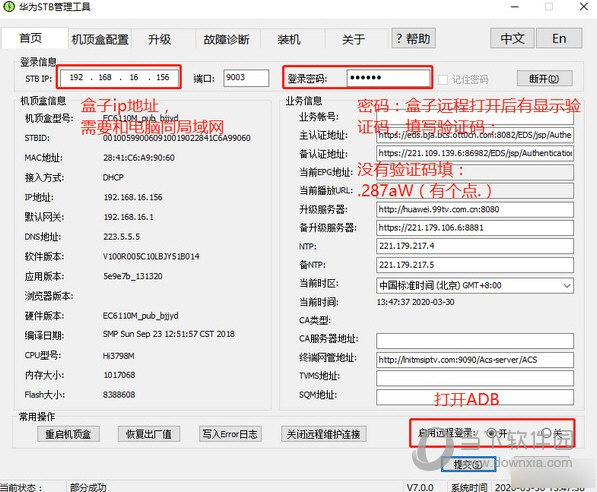
Task: Open the 升级 tab
Action: (160, 39)
